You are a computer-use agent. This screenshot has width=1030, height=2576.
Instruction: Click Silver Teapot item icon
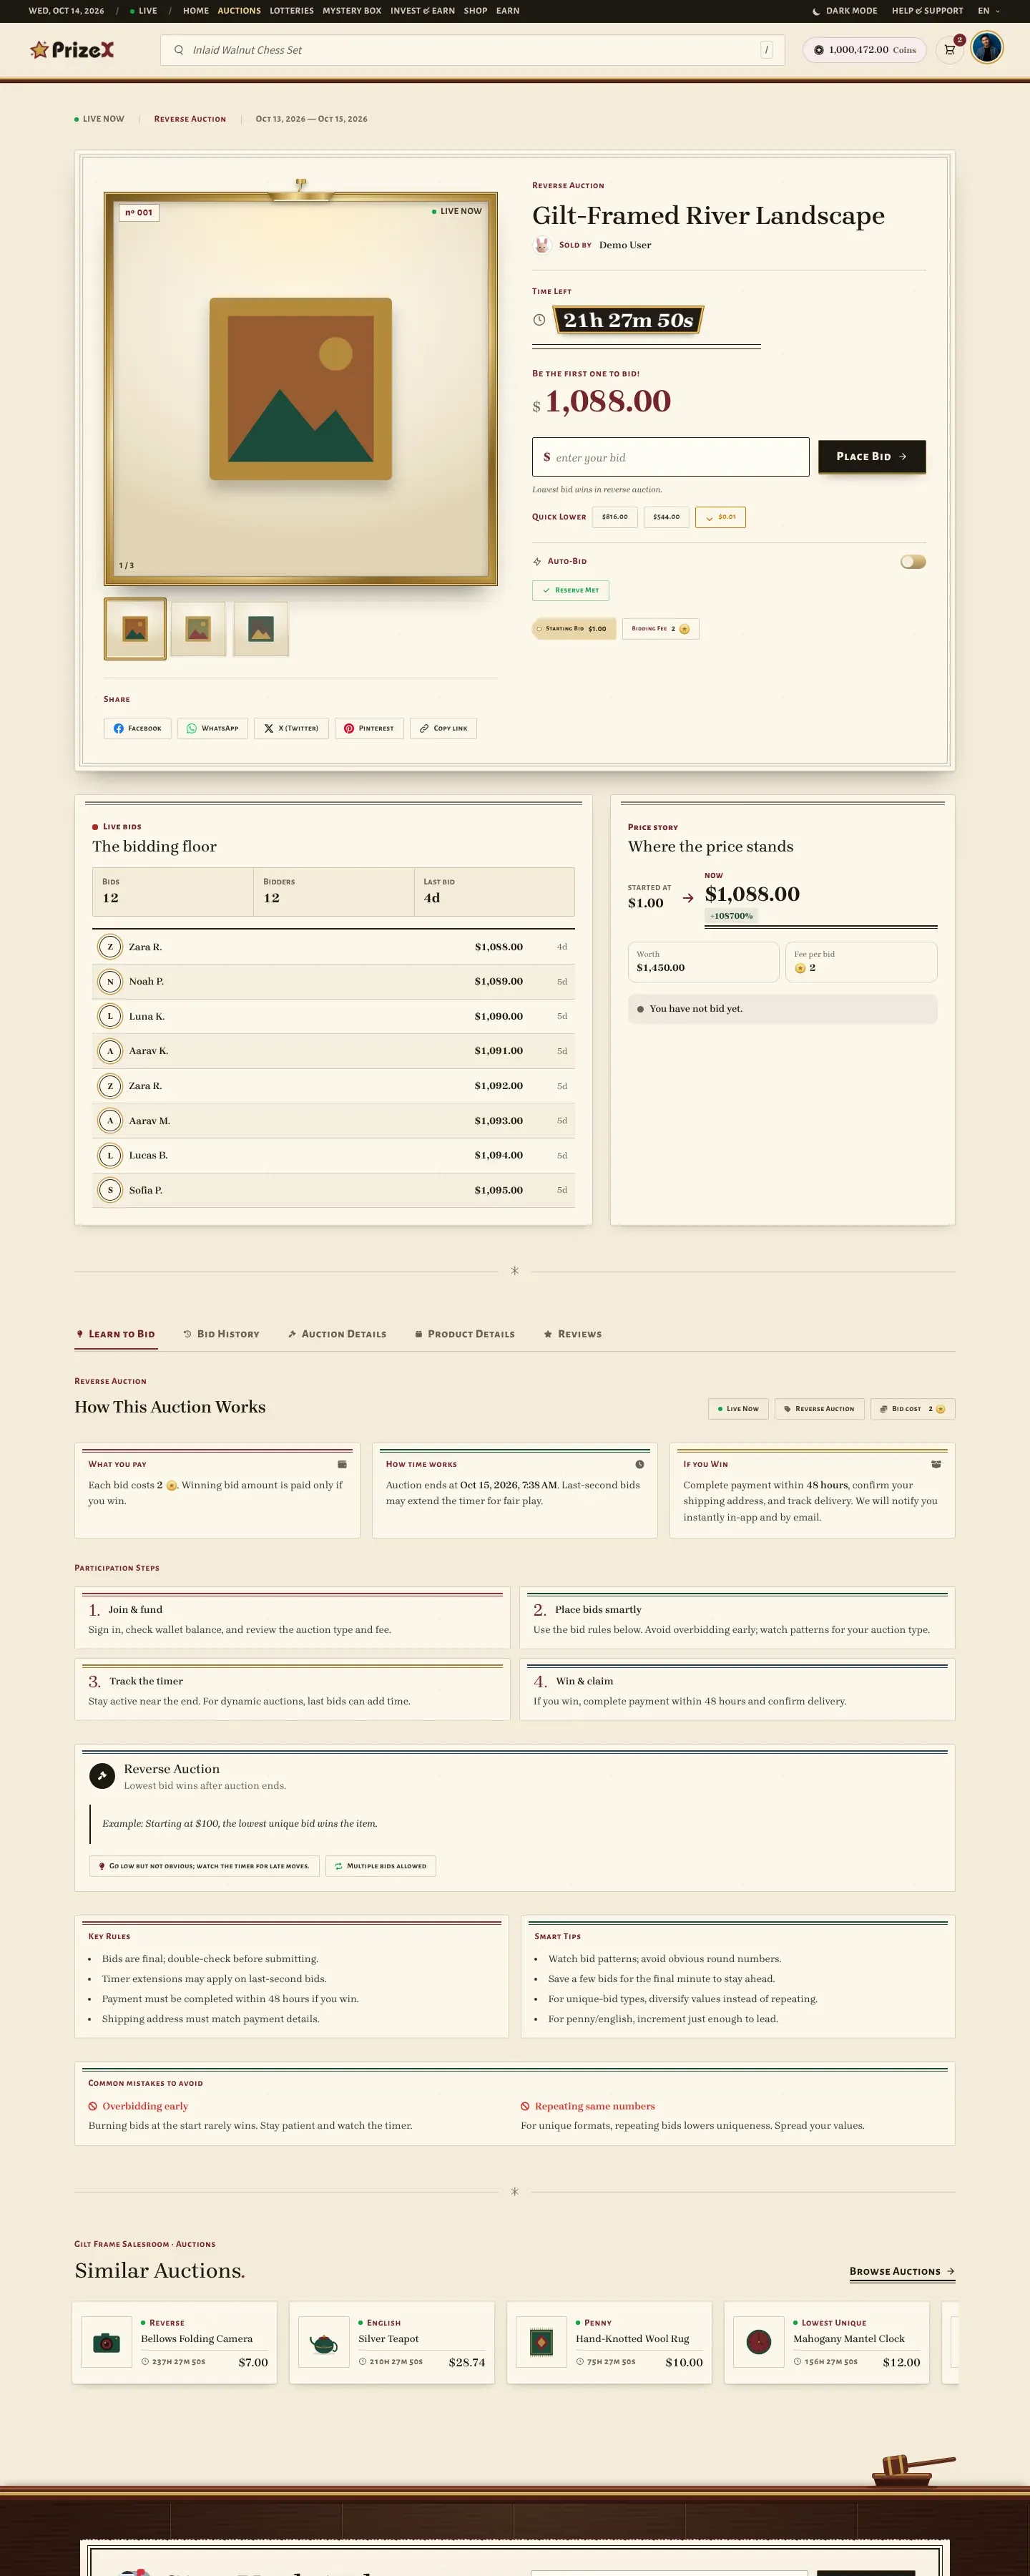(x=324, y=2342)
